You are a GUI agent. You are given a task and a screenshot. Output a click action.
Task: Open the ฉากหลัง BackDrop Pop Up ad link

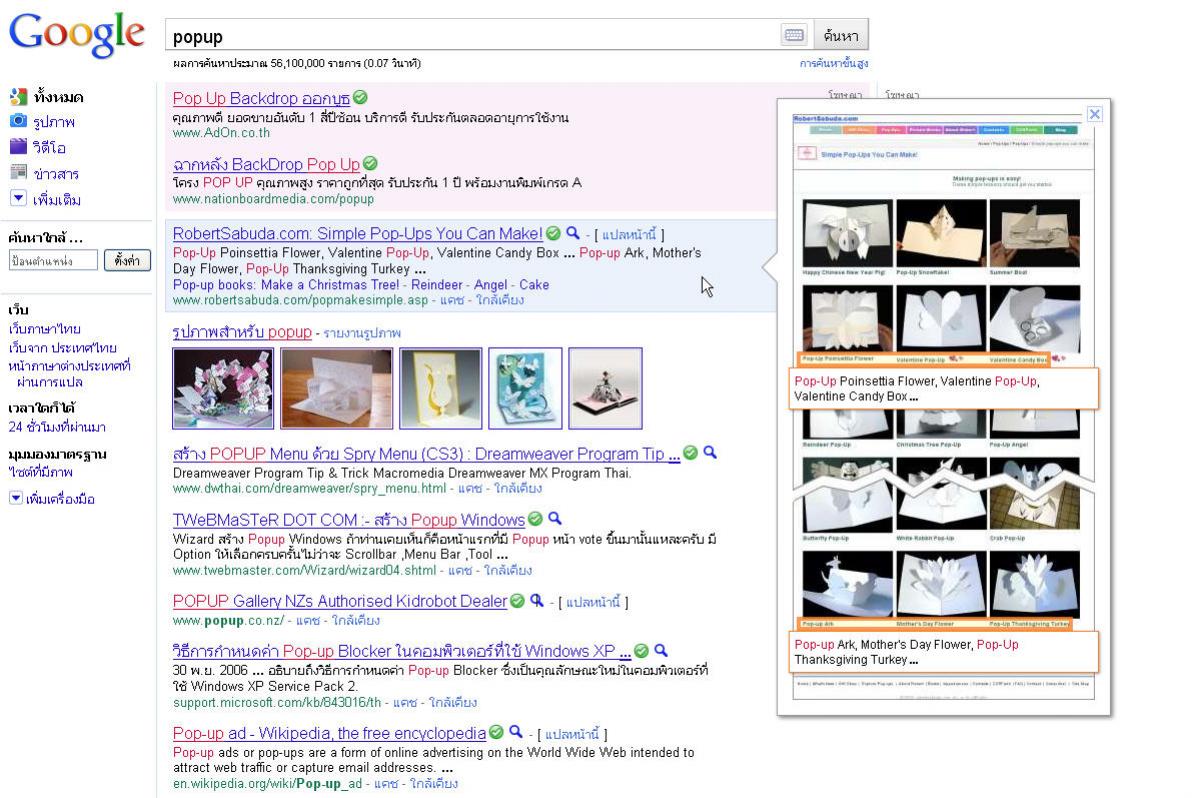click(x=266, y=164)
